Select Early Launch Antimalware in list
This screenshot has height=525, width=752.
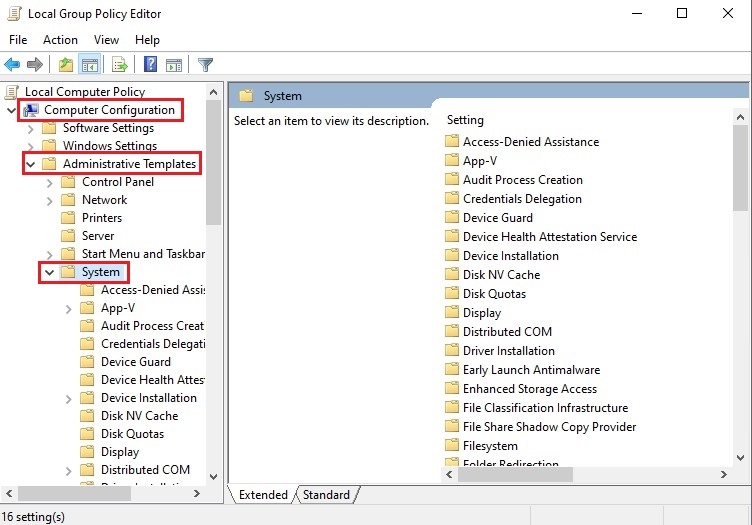[531, 370]
